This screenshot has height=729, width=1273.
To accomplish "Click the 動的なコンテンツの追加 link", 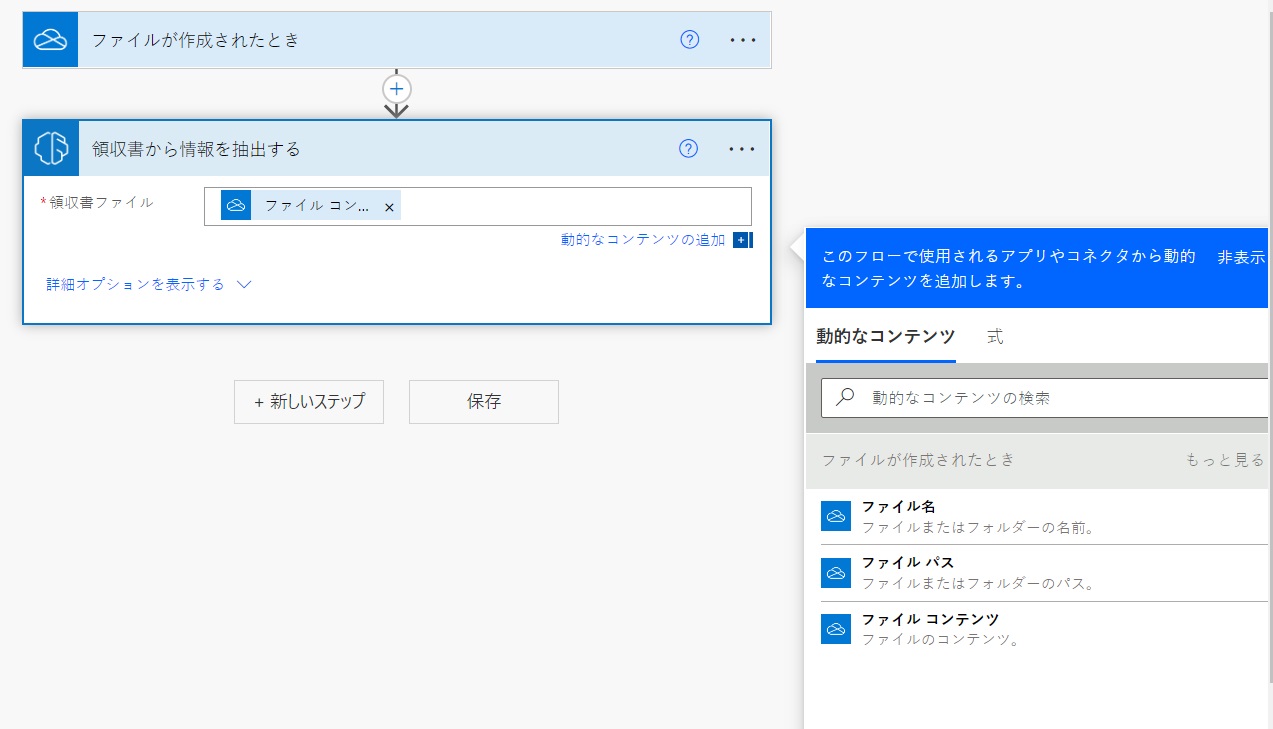I will coord(642,240).
